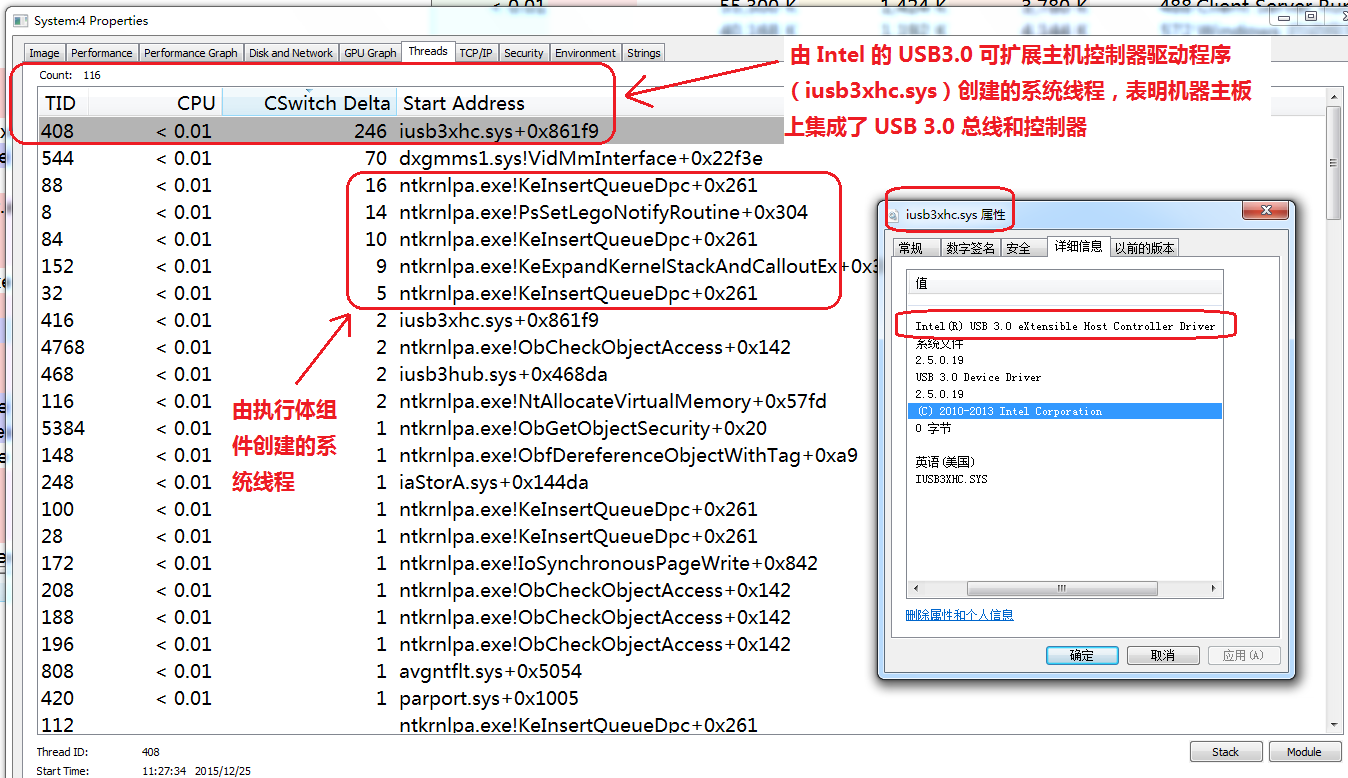Select thread 100 KeInsertQueueDpc row

[411, 509]
